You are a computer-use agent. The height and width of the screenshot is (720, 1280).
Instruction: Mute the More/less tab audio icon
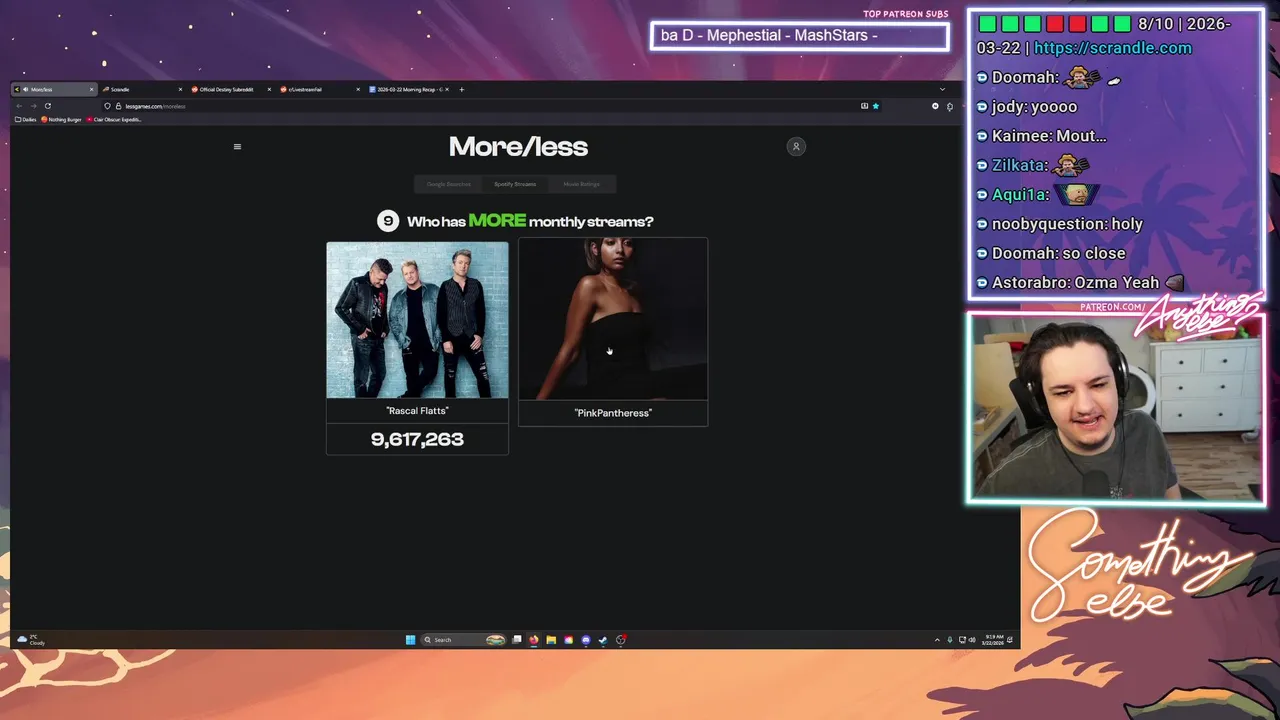[25, 89]
